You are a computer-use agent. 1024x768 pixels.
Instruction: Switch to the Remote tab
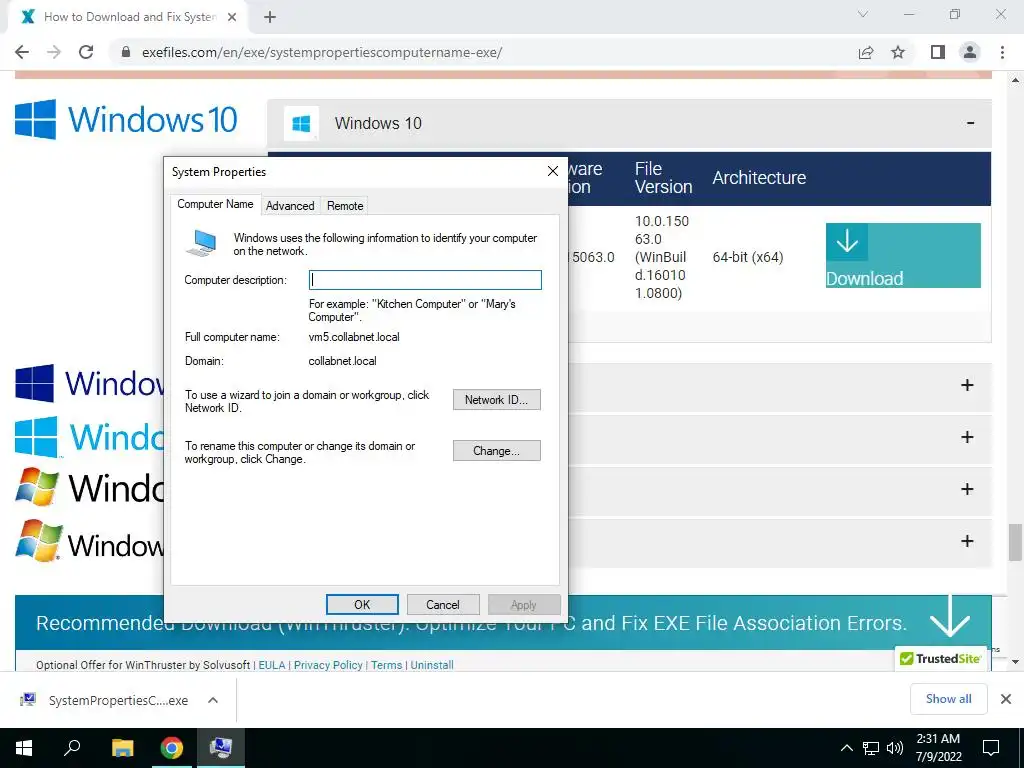pos(345,206)
